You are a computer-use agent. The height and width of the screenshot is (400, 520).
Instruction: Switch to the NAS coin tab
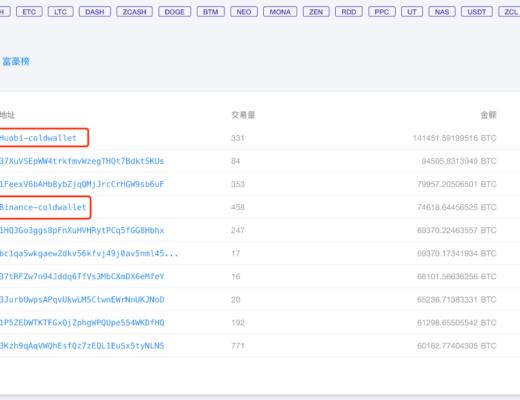pyautogui.click(x=442, y=12)
